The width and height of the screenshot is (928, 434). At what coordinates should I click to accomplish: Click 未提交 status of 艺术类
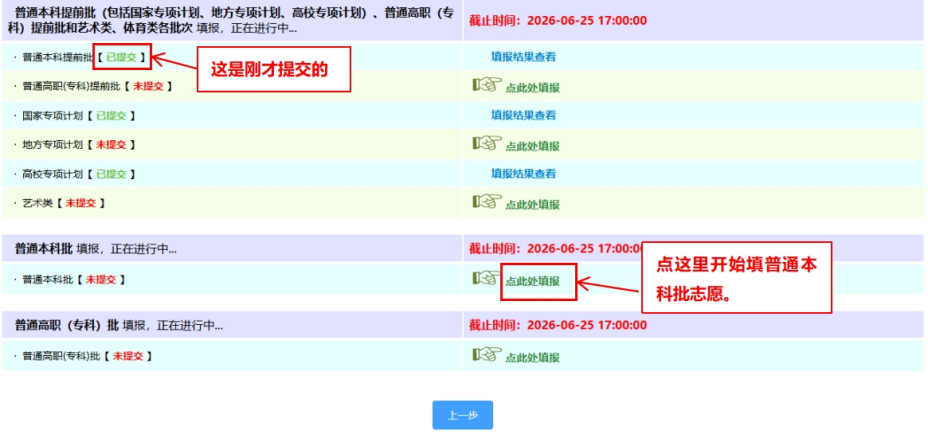pos(80,203)
